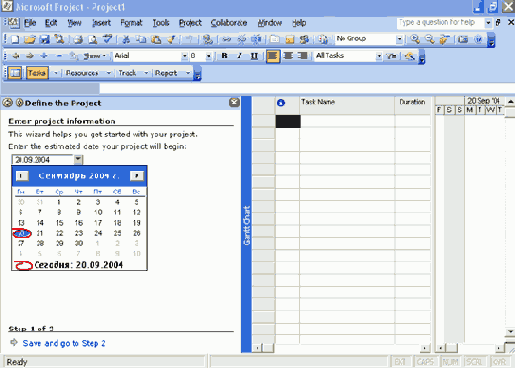The width and height of the screenshot is (515, 368).
Task: Select day 15 in the calendar
Action: 59,223
